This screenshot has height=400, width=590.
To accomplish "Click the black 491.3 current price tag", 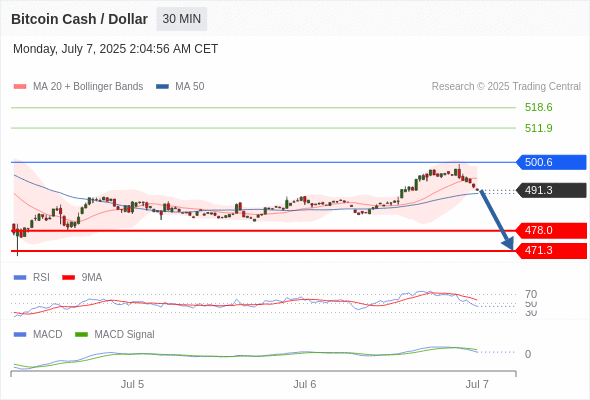I will pos(551,190).
